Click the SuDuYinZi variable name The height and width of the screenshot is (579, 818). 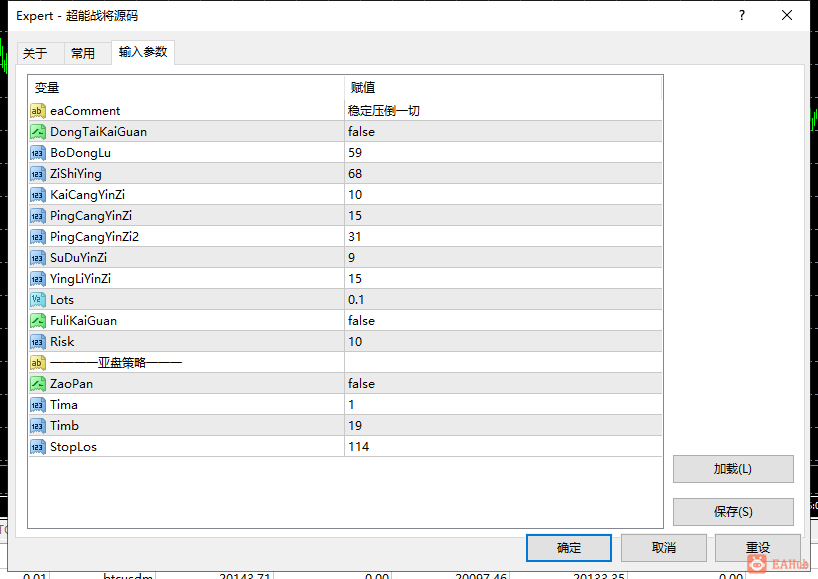pos(78,258)
